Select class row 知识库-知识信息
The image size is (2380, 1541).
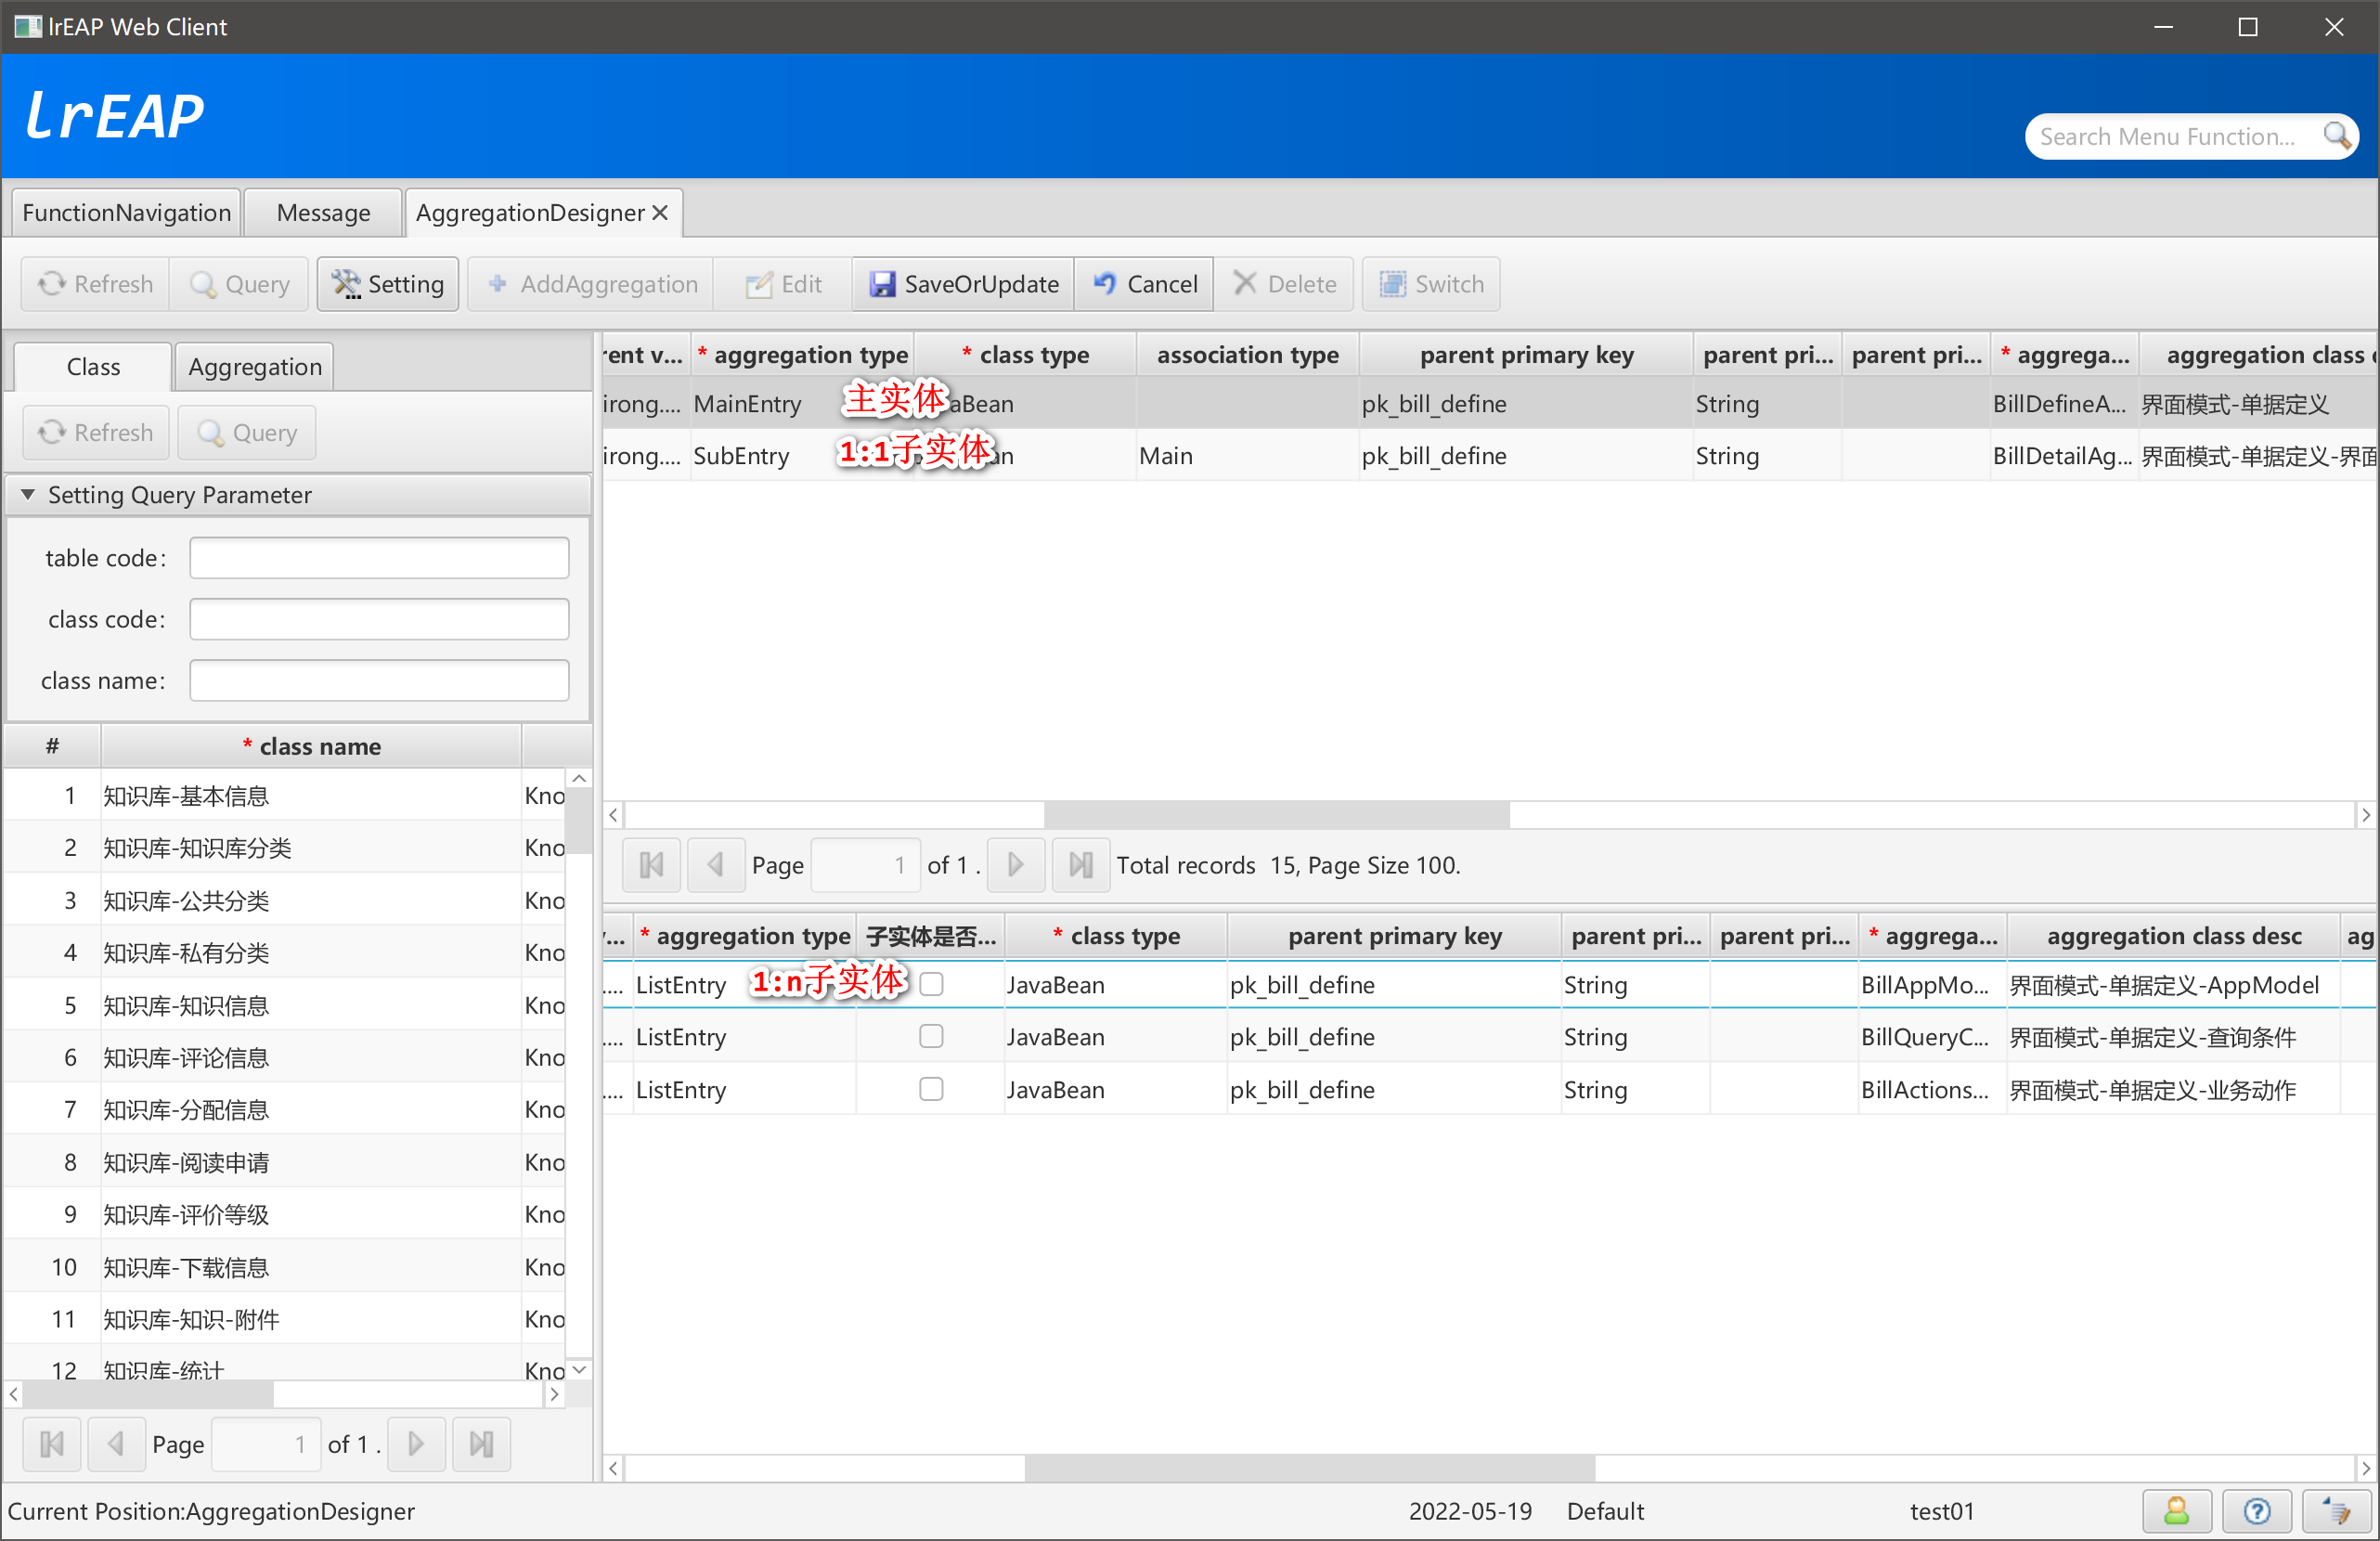tap(285, 1005)
